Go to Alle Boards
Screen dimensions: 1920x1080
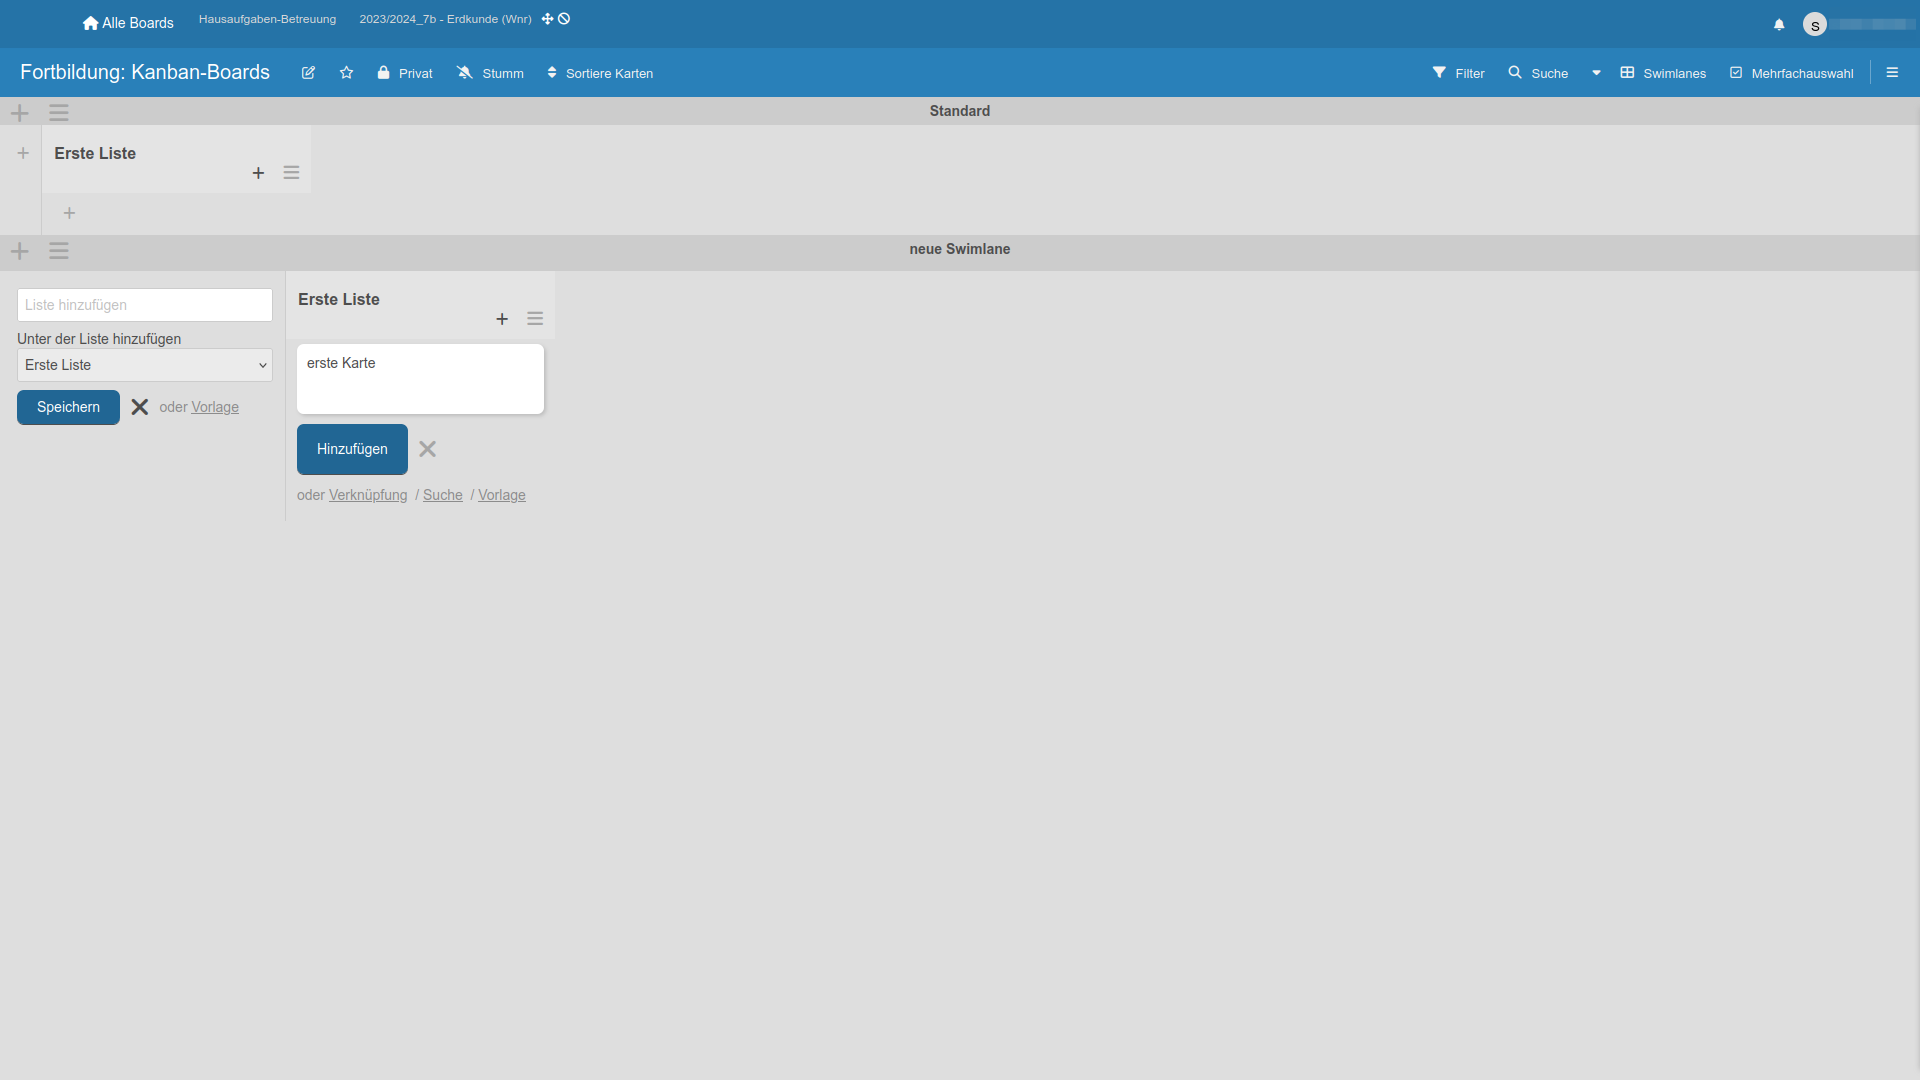pyautogui.click(x=128, y=23)
